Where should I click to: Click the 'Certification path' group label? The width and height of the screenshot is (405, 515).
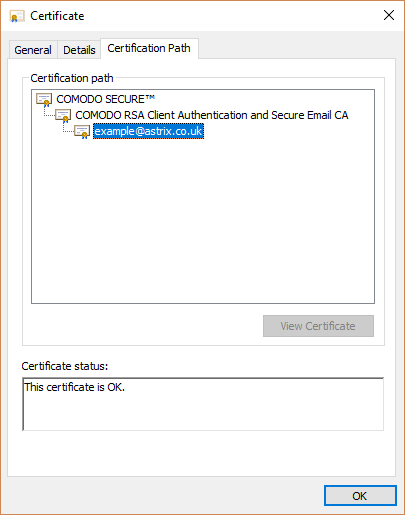72,78
